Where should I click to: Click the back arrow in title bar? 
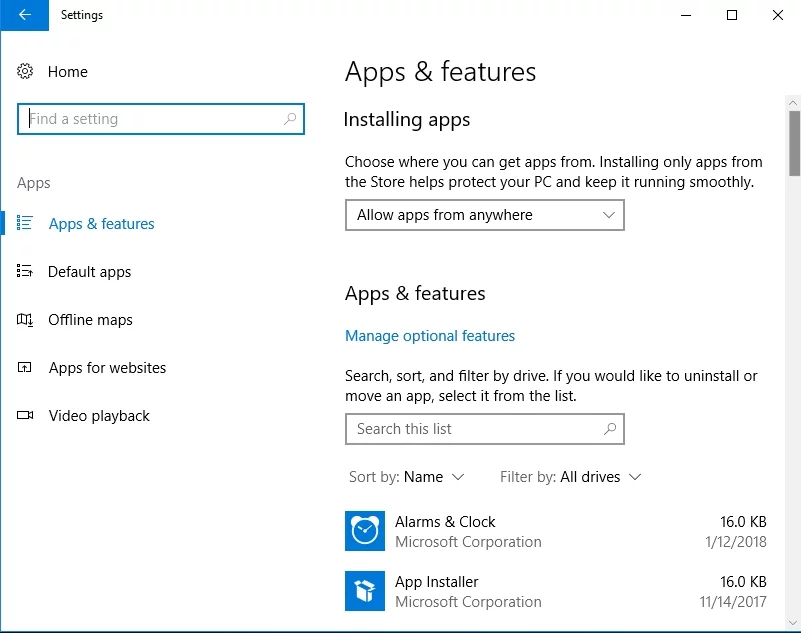pos(24,15)
